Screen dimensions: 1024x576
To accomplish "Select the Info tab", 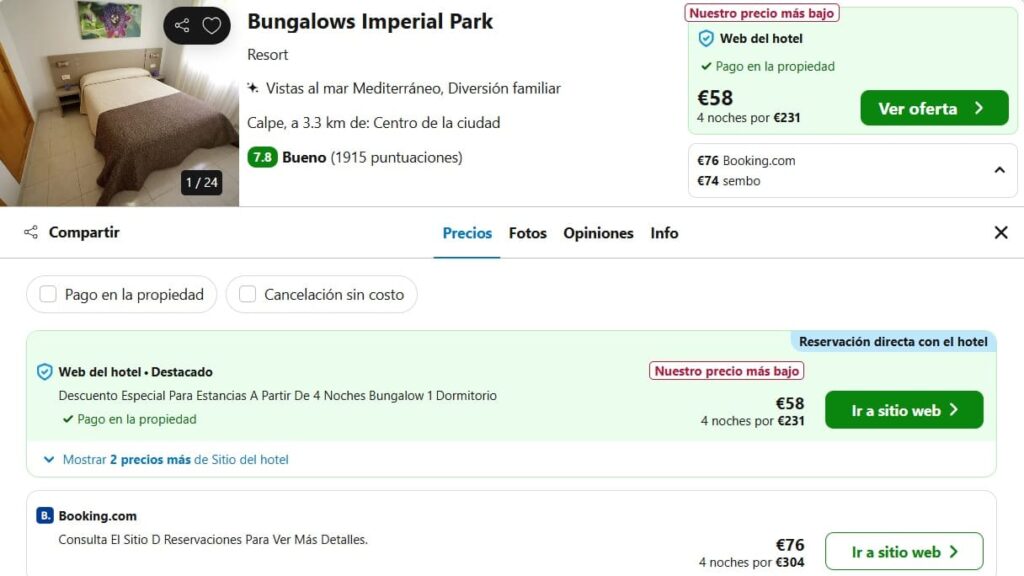I will [x=664, y=233].
